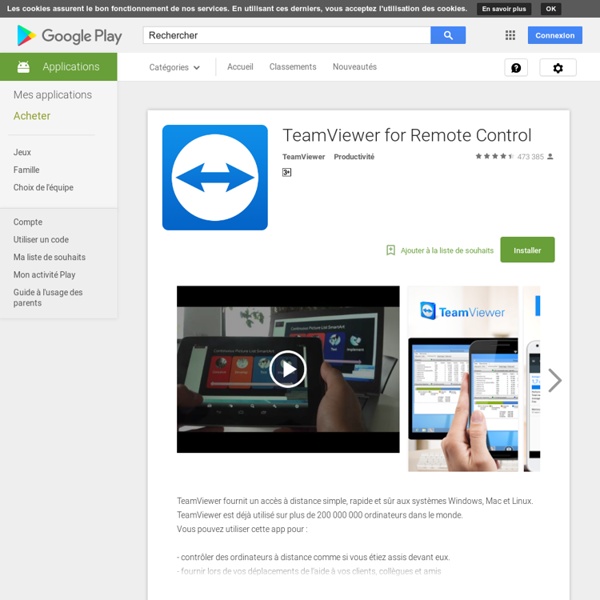Open Mon activité Play
The width and height of the screenshot is (600, 600).
click(44, 275)
